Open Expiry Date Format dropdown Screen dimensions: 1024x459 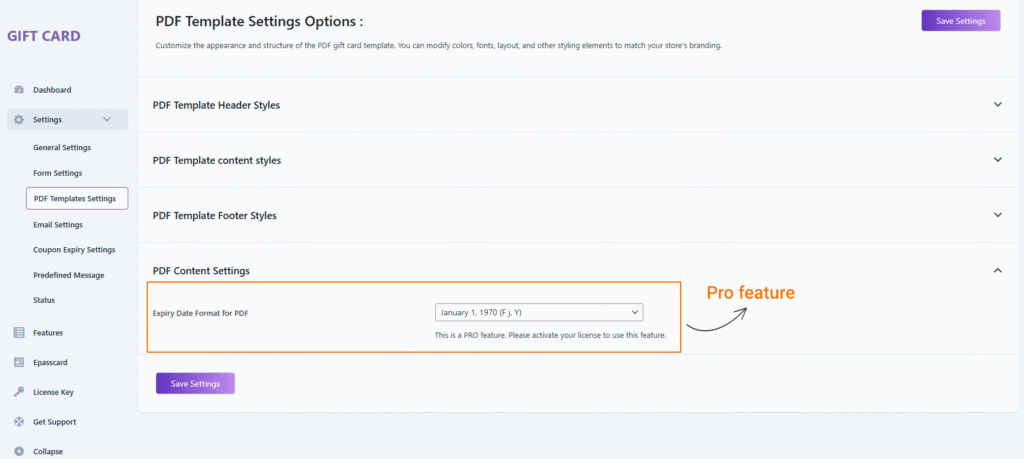click(x=538, y=313)
